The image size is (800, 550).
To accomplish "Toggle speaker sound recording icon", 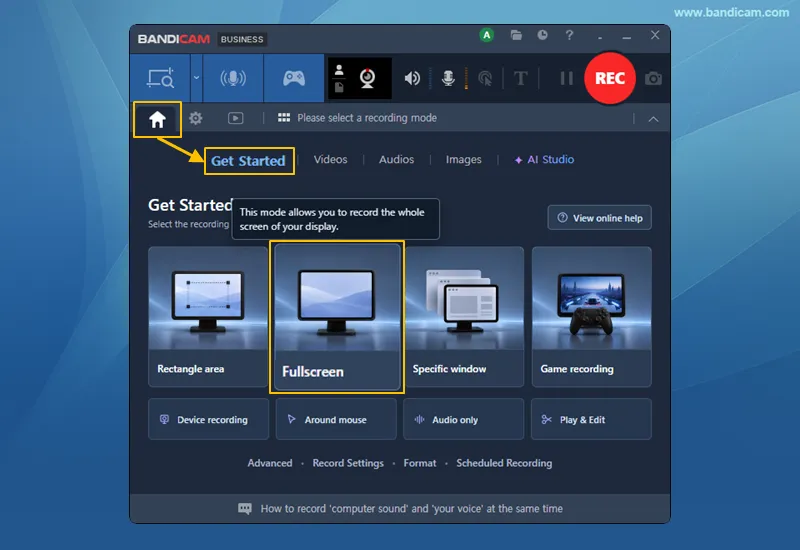I will coord(412,79).
